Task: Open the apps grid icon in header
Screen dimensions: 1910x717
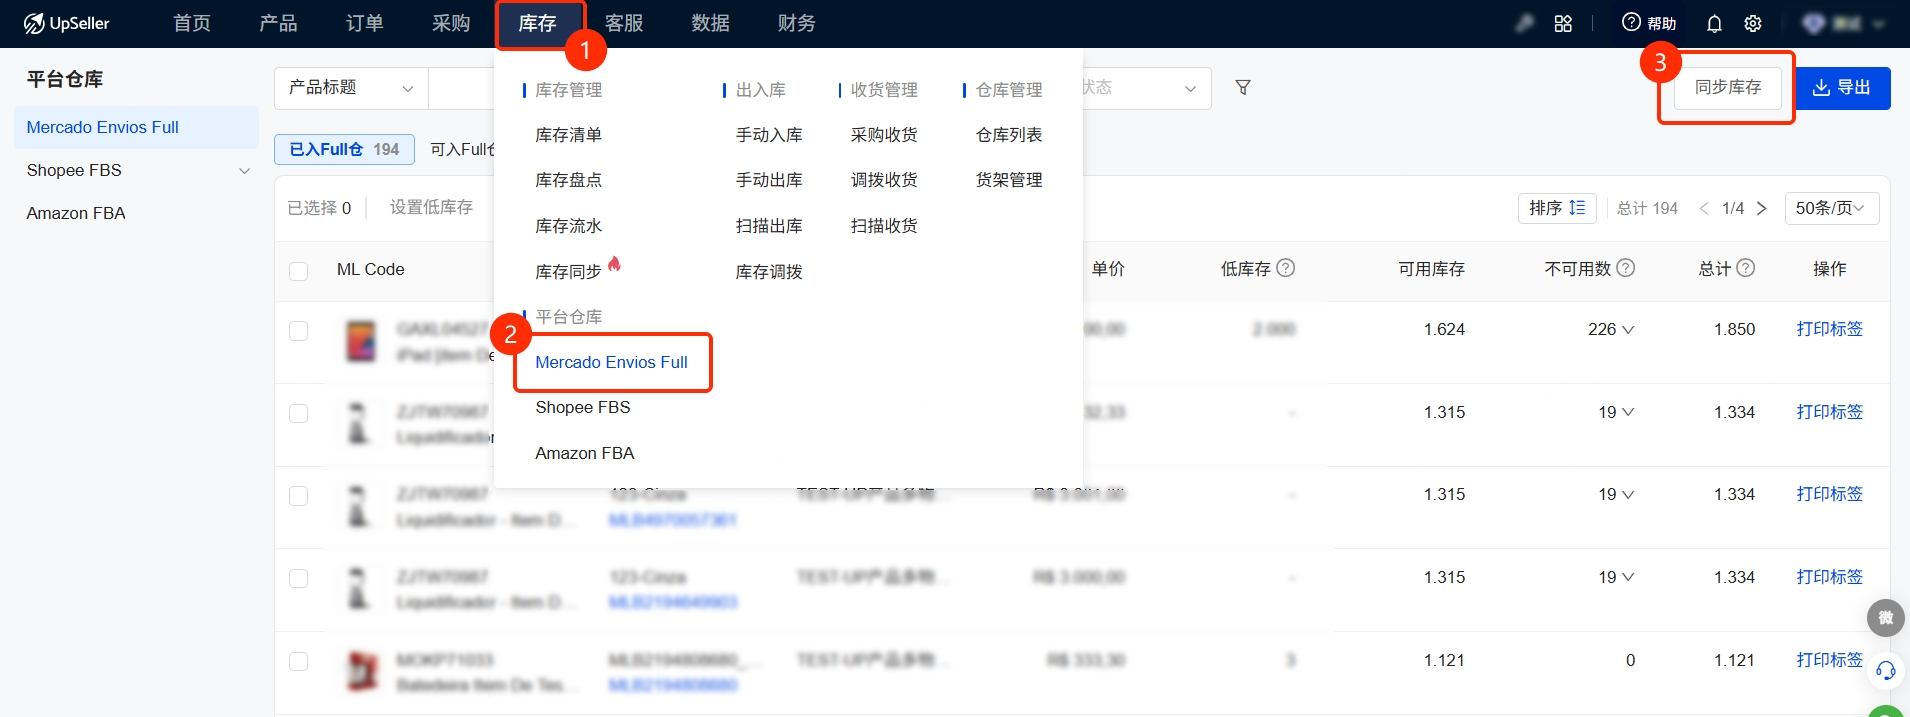Action: 1563,23
